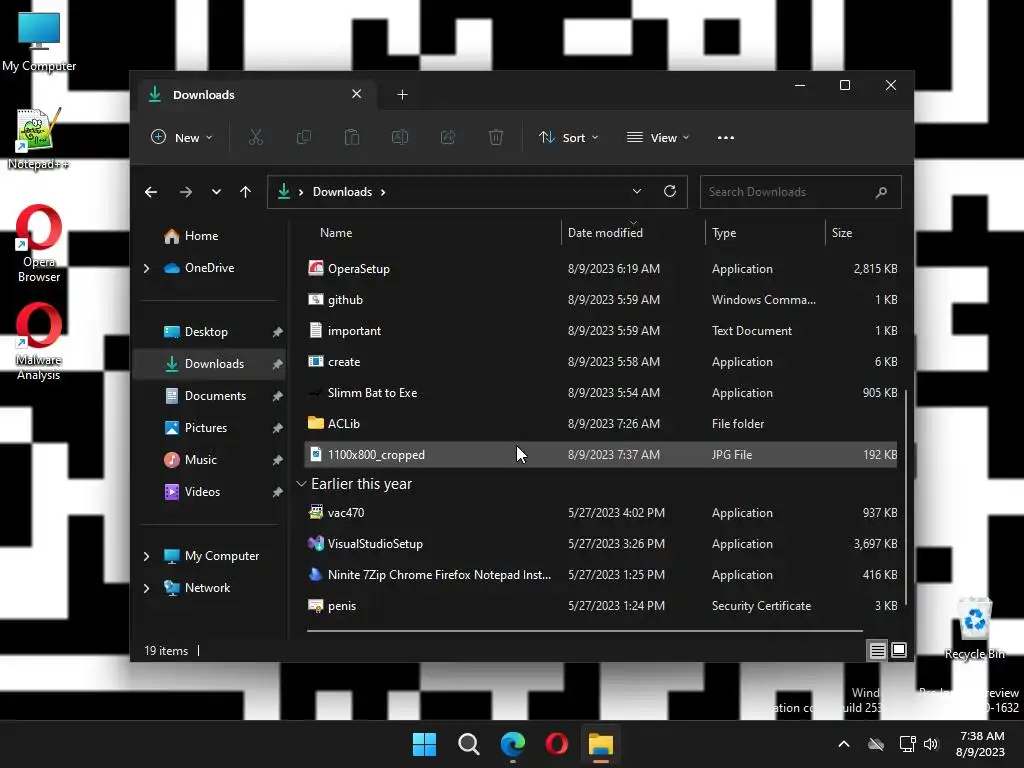Select the ACLib folder
The height and width of the screenshot is (768, 1024).
601,424
